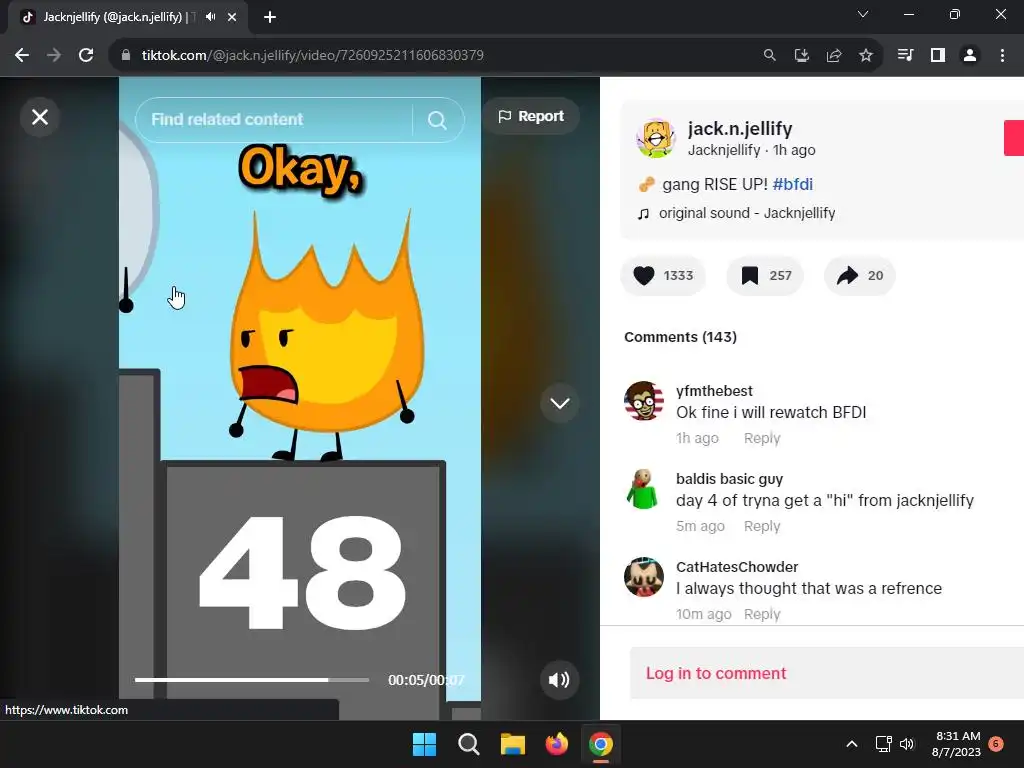Show hidden system tray icons
This screenshot has height=768, width=1024.
(852, 744)
